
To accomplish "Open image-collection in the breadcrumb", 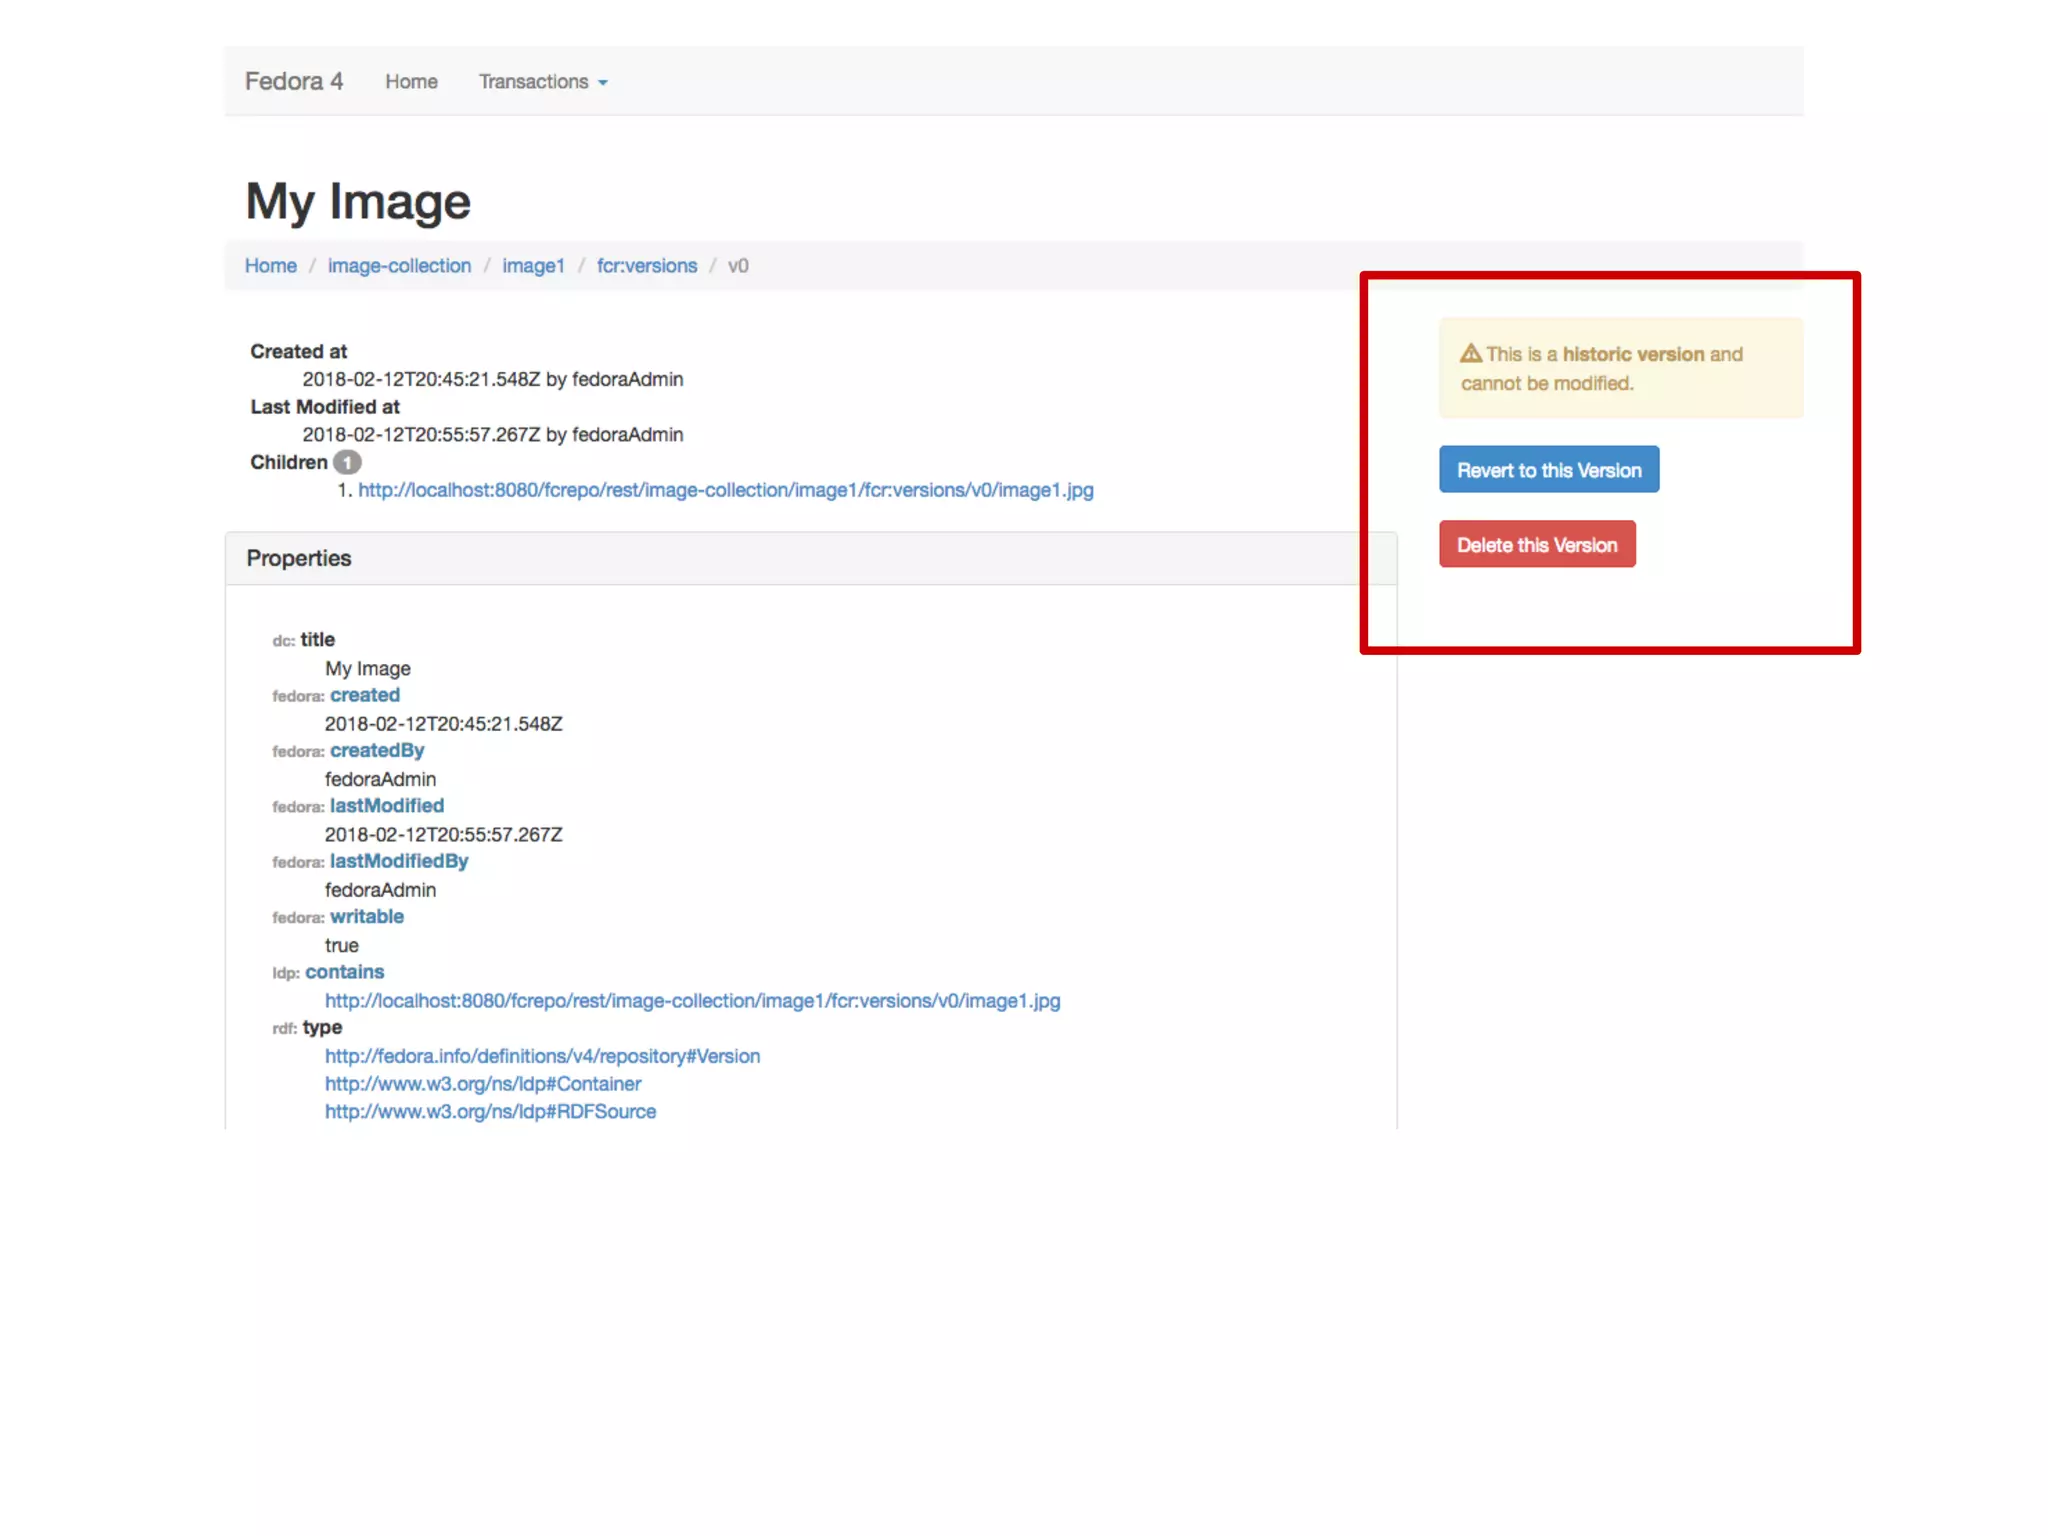I will (x=399, y=266).
